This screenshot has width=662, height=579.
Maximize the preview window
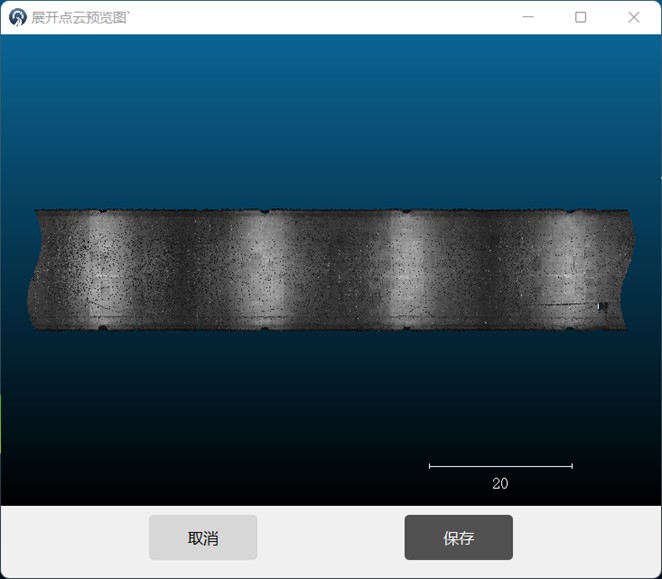[580, 17]
